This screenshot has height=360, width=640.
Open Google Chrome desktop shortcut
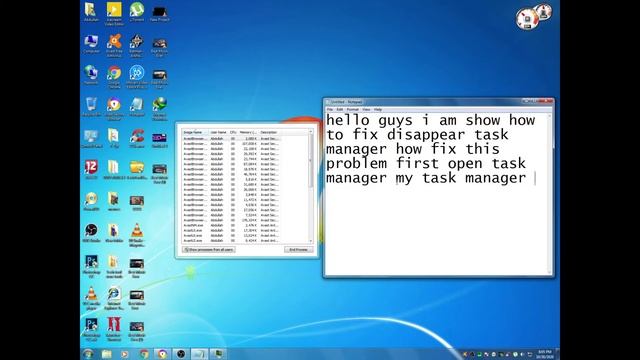click(x=114, y=77)
